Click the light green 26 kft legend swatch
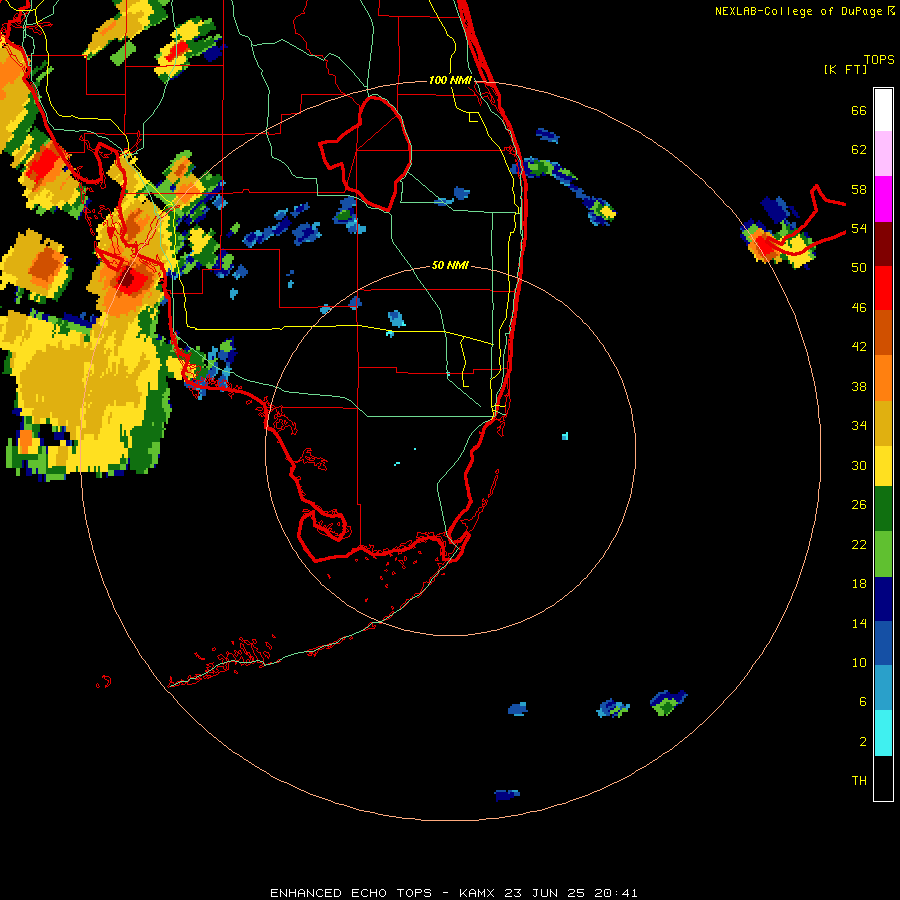The height and width of the screenshot is (900, 900). click(x=883, y=554)
